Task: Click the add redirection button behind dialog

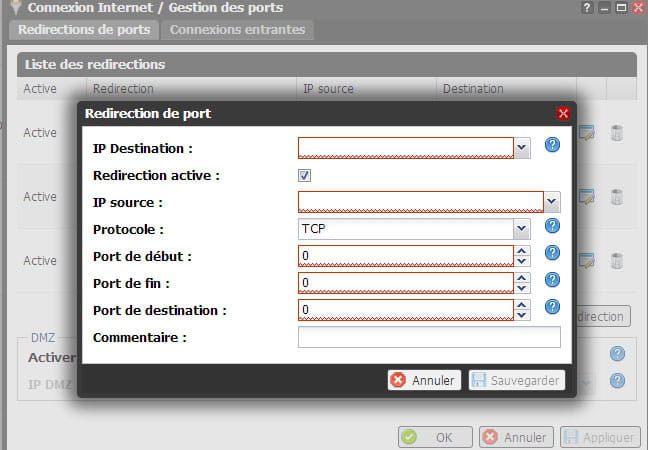Action: (x=603, y=317)
